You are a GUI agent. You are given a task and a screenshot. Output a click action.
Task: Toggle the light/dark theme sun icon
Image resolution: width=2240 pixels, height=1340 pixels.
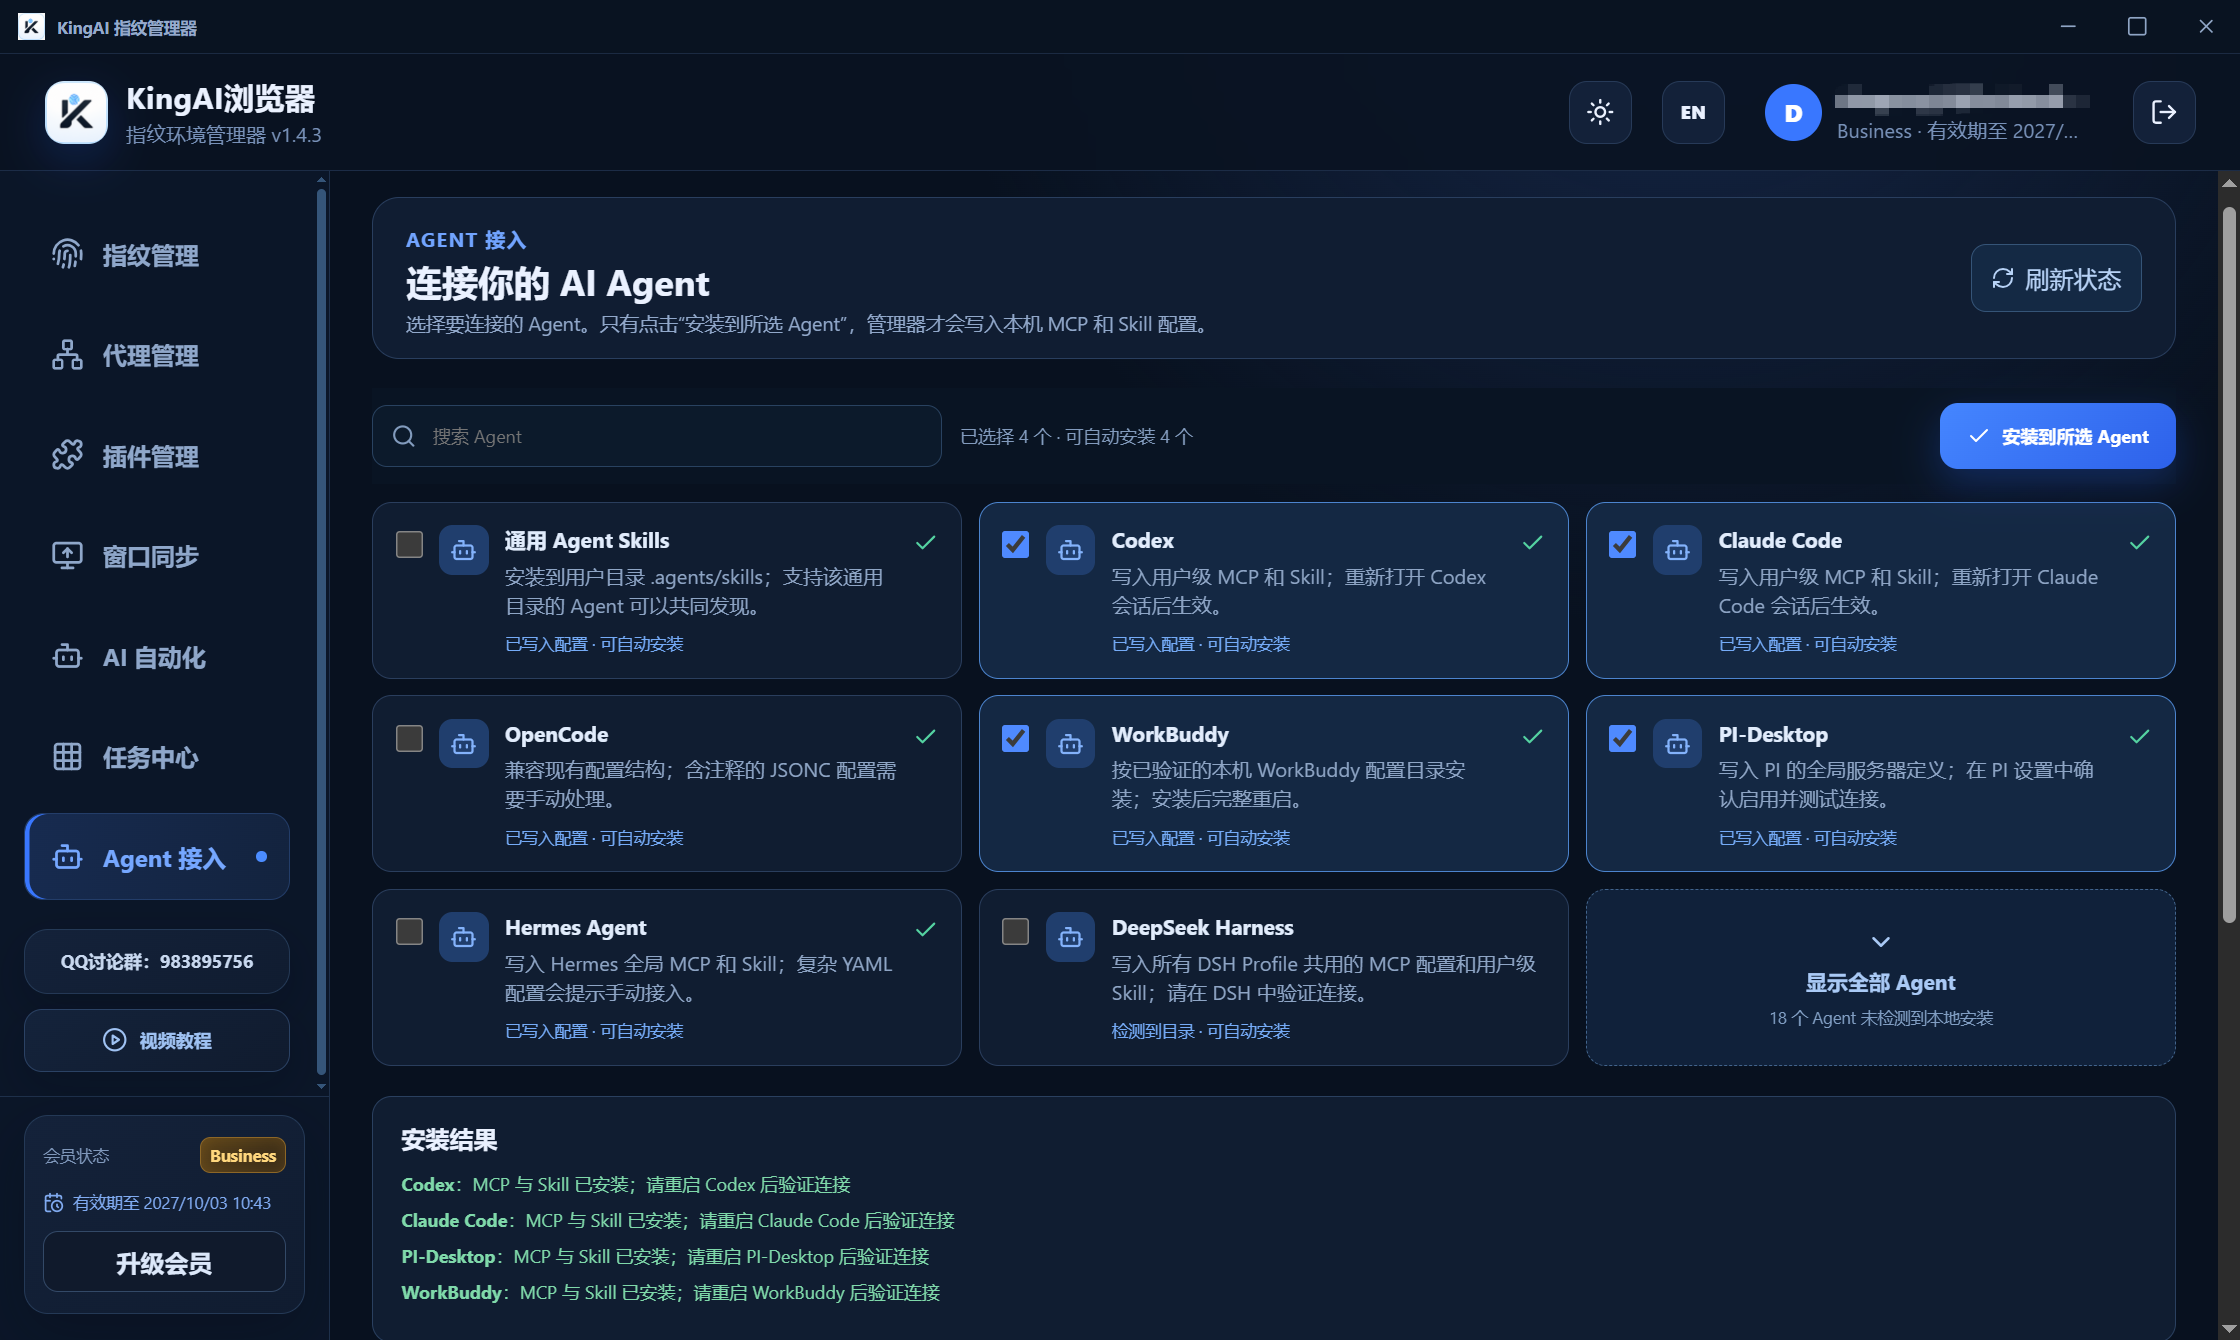[1600, 112]
